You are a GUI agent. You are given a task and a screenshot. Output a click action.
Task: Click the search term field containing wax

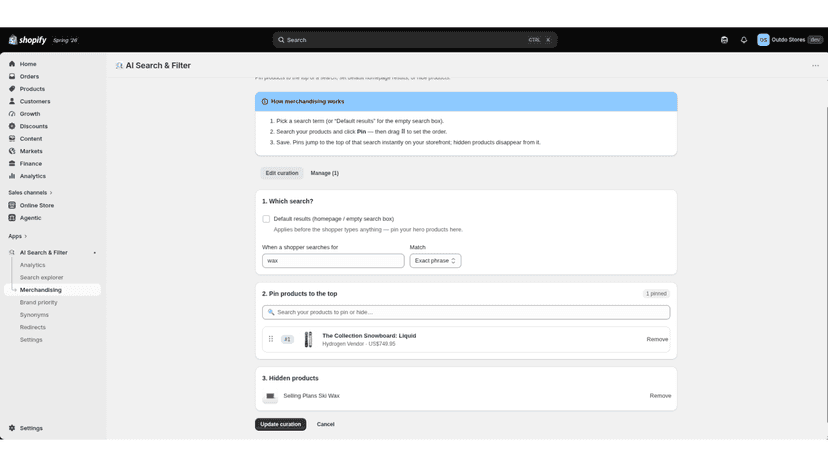[x=333, y=260]
